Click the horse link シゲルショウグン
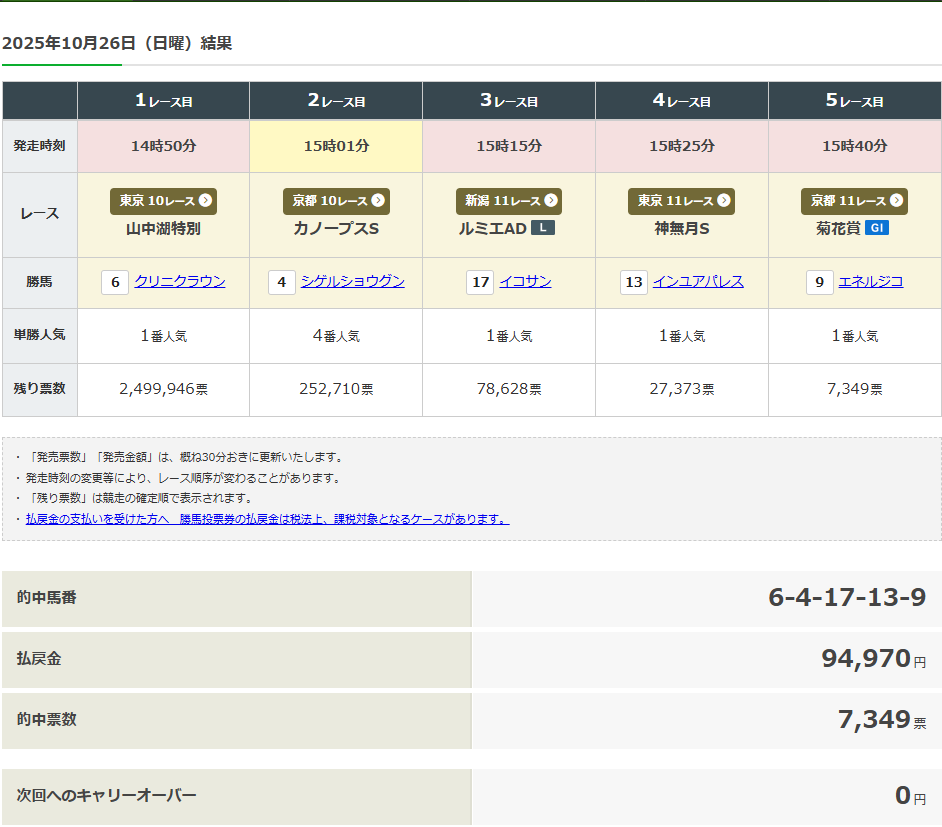Viewport: 942px width, 827px height. pos(352,281)
